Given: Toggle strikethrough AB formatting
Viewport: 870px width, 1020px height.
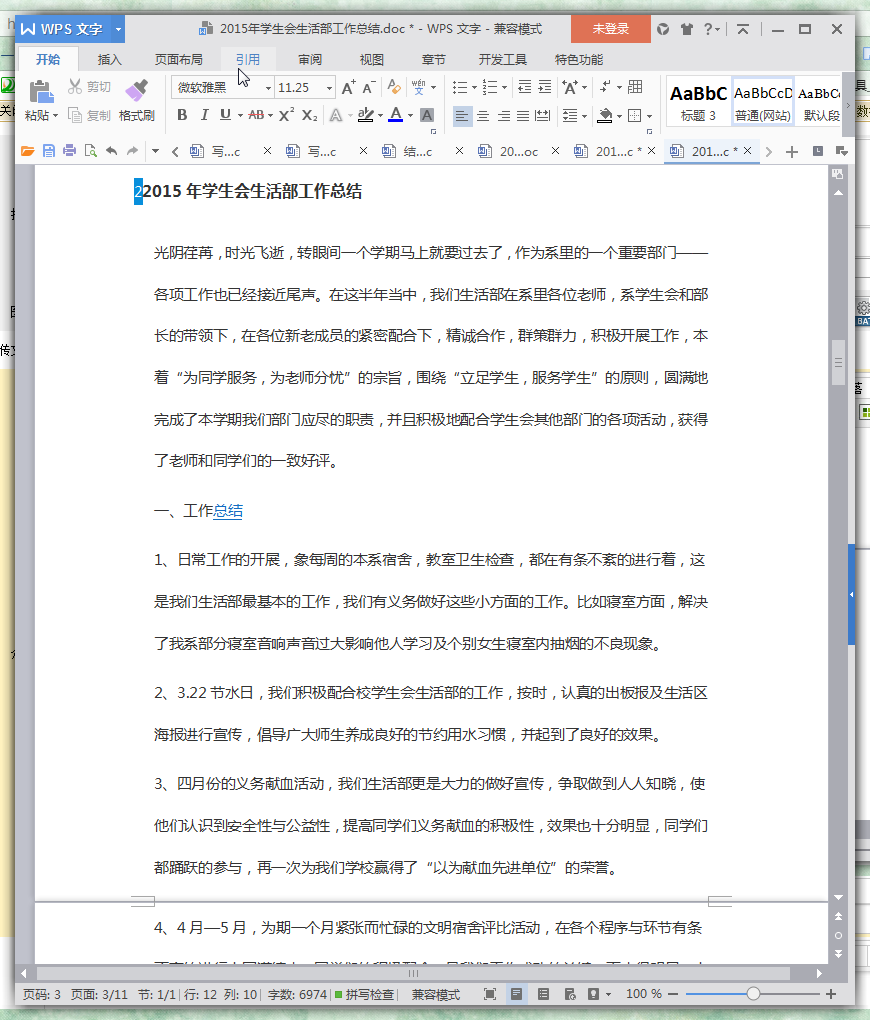Looking at the screenshot, I should point(256,115).
